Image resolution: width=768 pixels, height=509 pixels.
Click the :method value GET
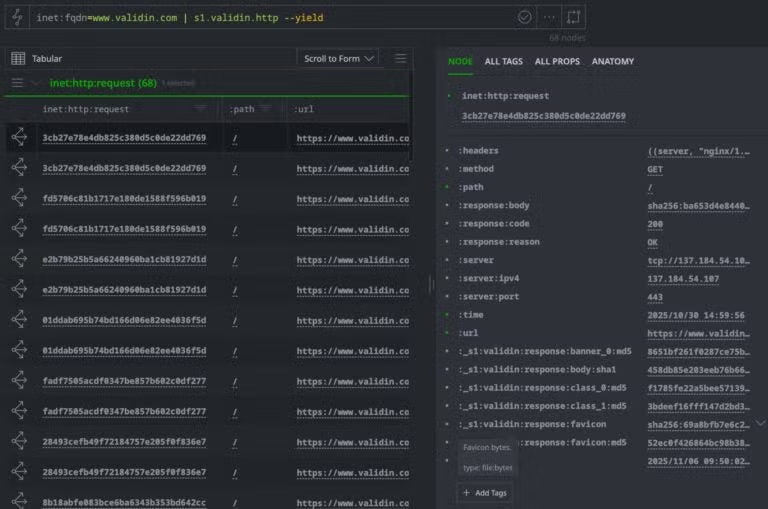click(x=655, y=170)
